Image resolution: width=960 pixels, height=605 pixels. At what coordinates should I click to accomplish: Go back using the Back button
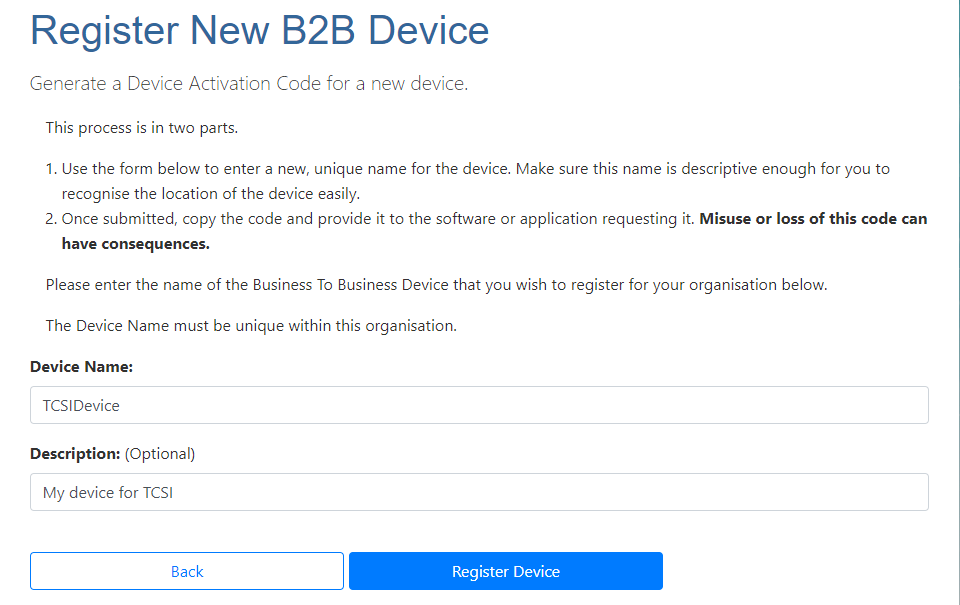tap(187, 571)
